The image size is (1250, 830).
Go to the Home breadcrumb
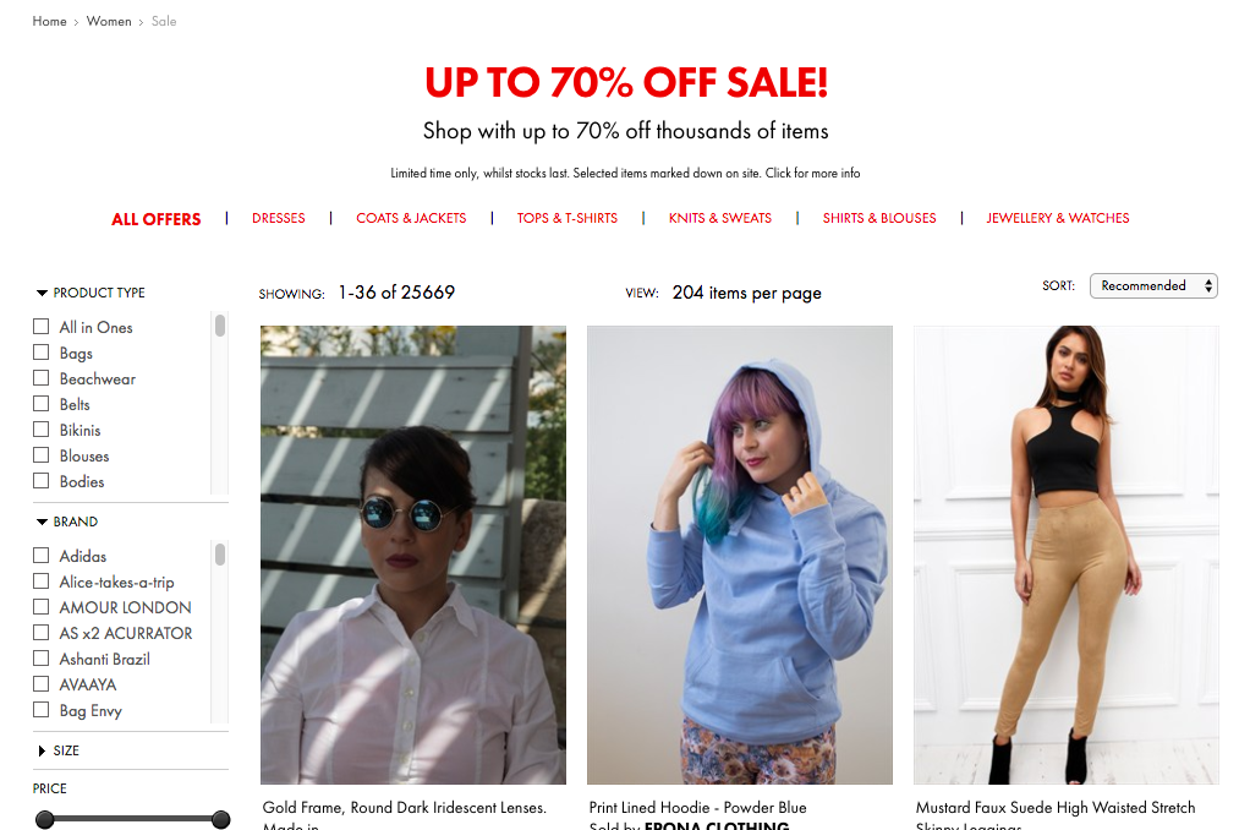pyautogui.click(x=49, y=21)
